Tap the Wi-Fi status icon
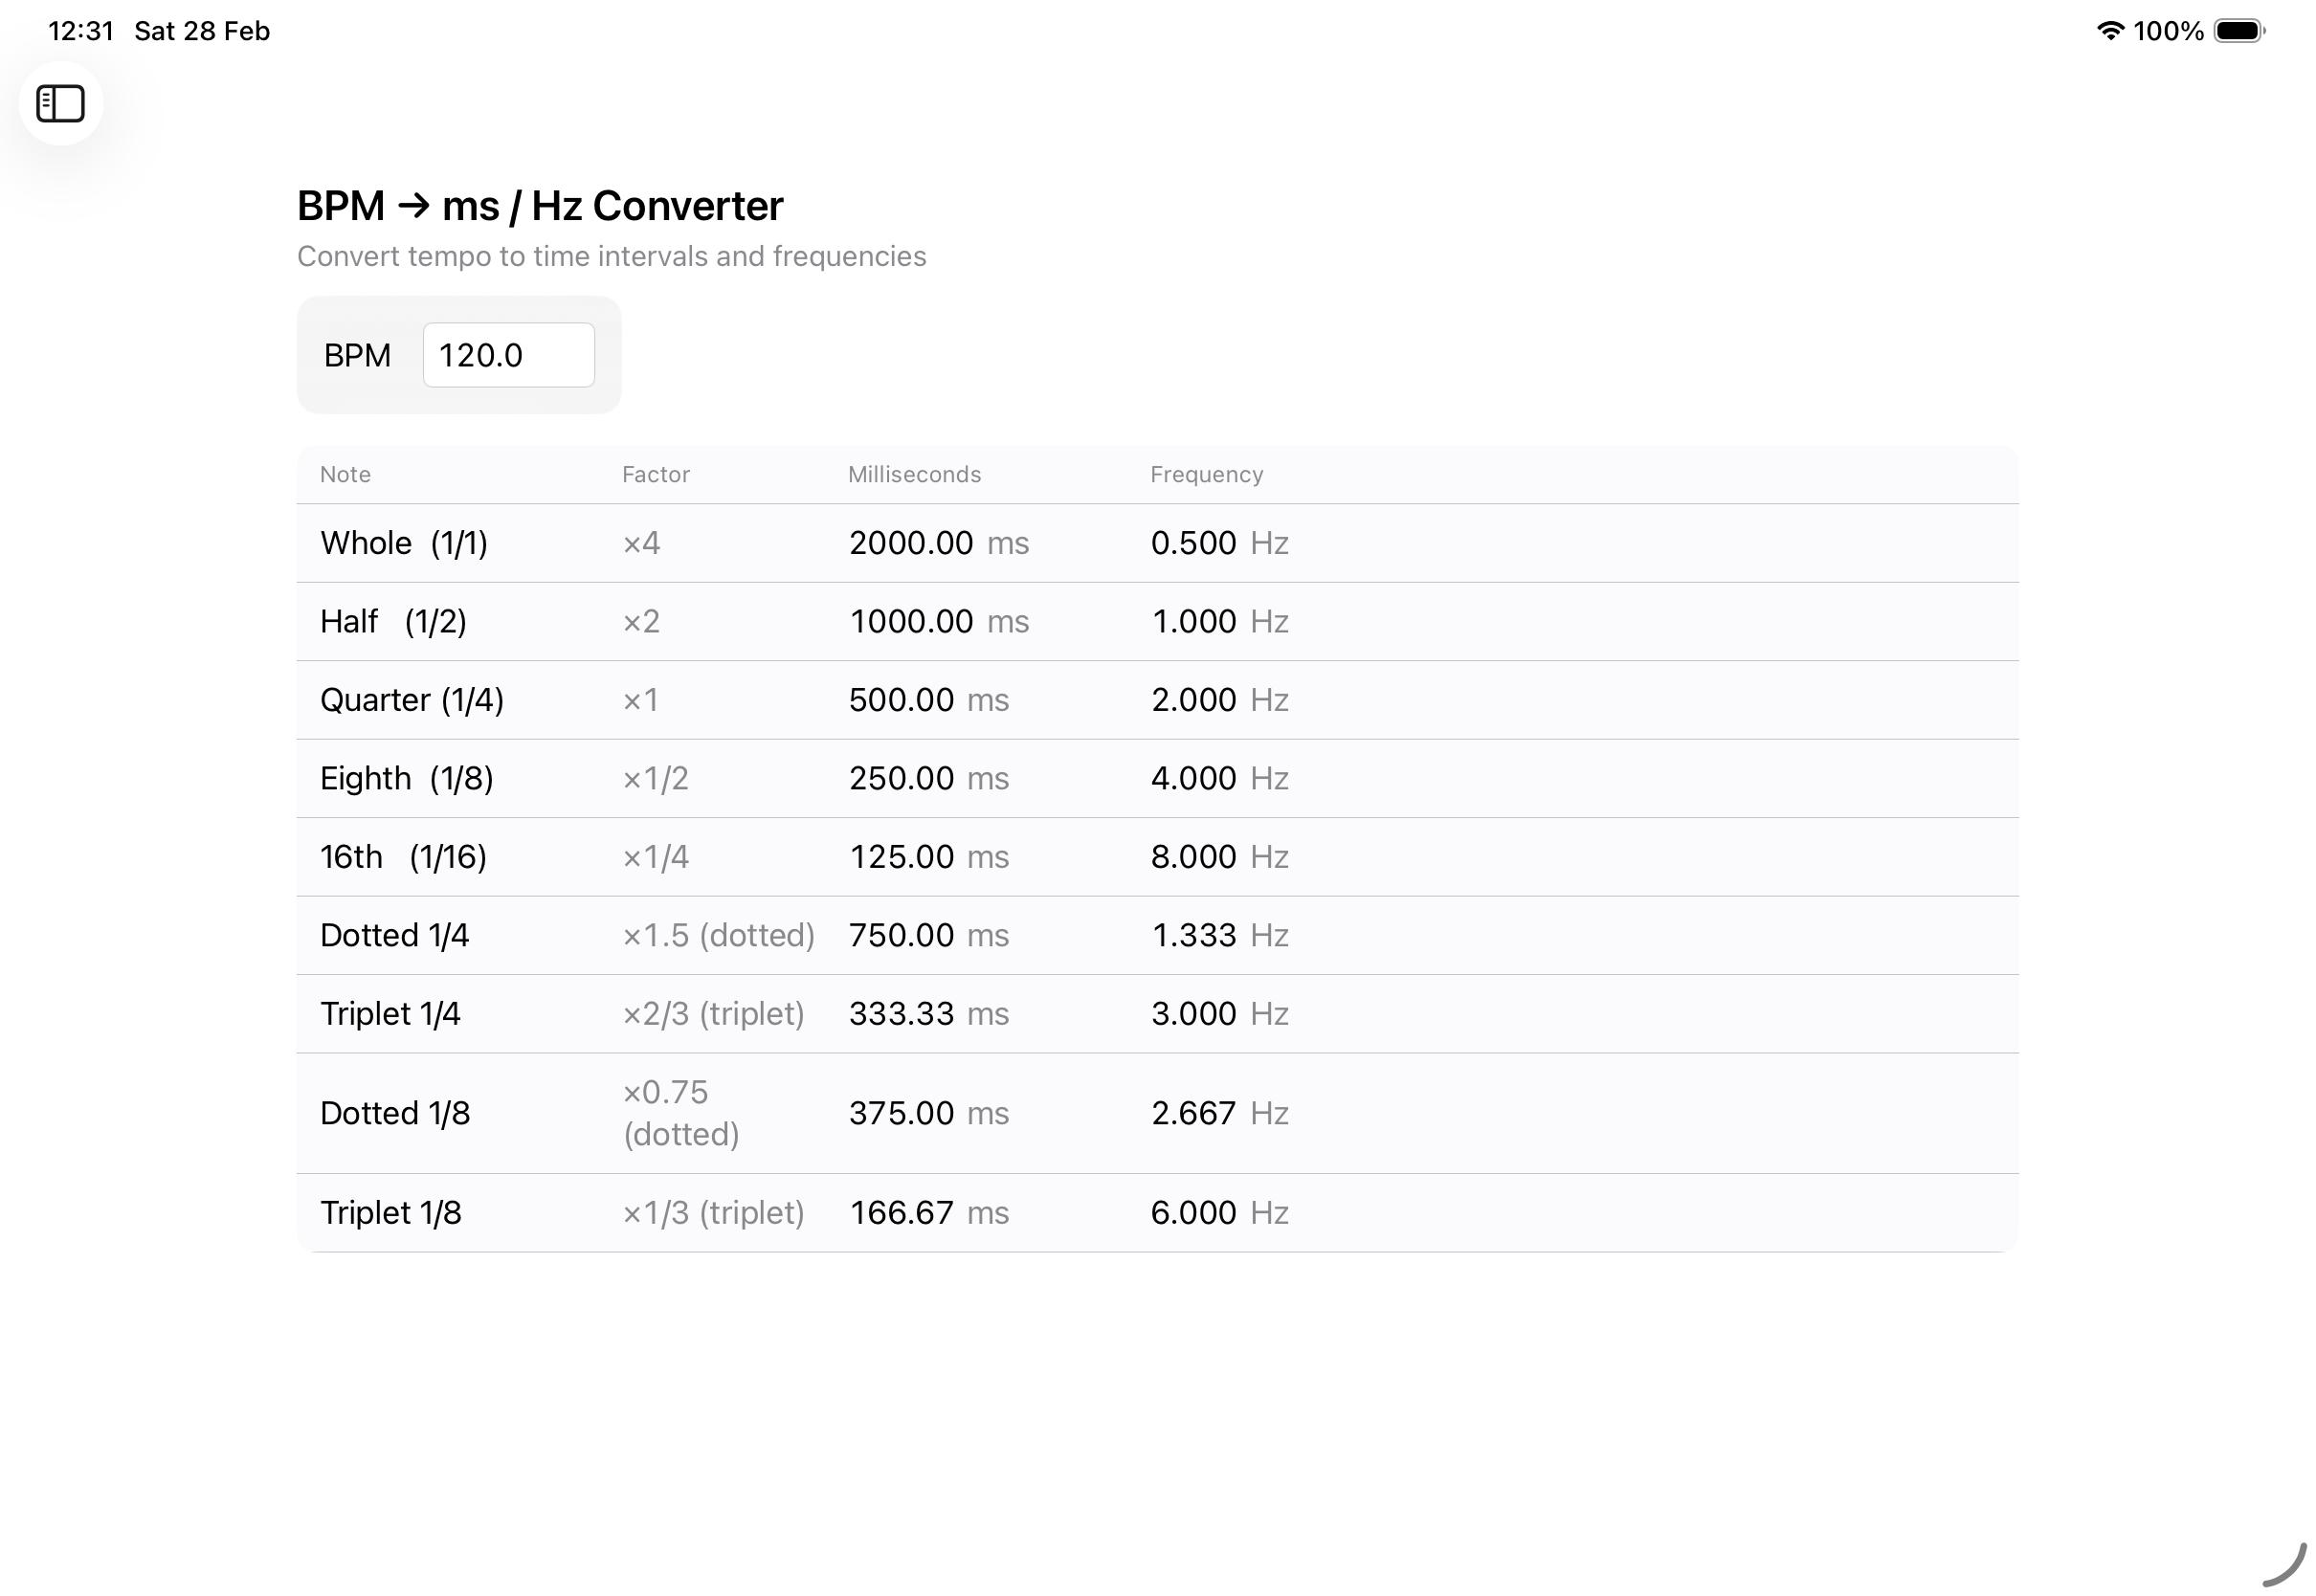 pos(2109,31)
